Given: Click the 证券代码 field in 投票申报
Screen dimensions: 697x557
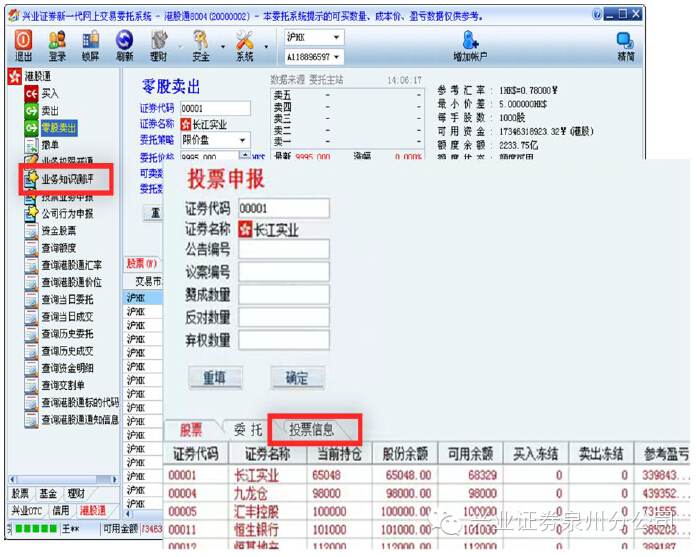Looking at the screenshot, I should [284, 208].
